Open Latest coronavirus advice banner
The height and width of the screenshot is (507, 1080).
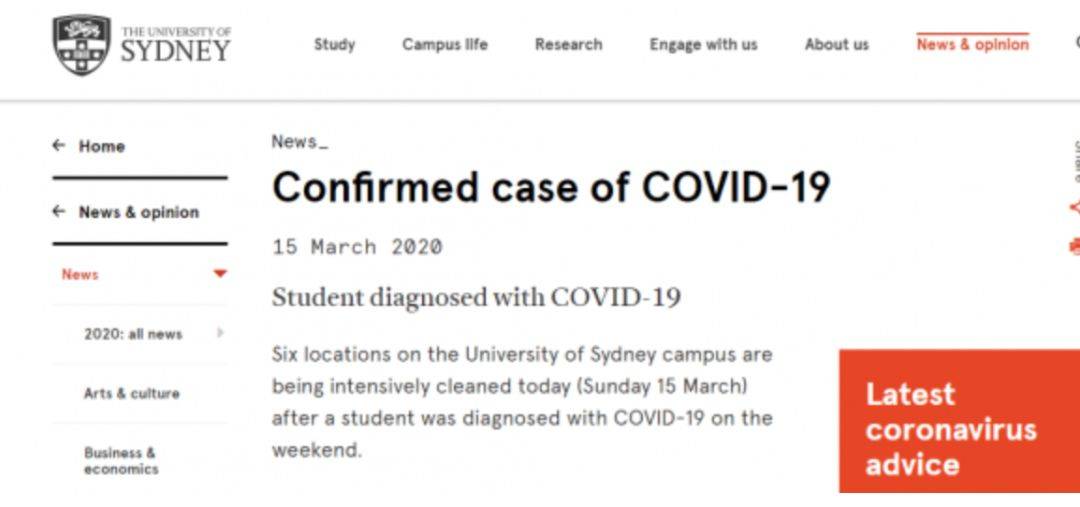coord(959,421)
